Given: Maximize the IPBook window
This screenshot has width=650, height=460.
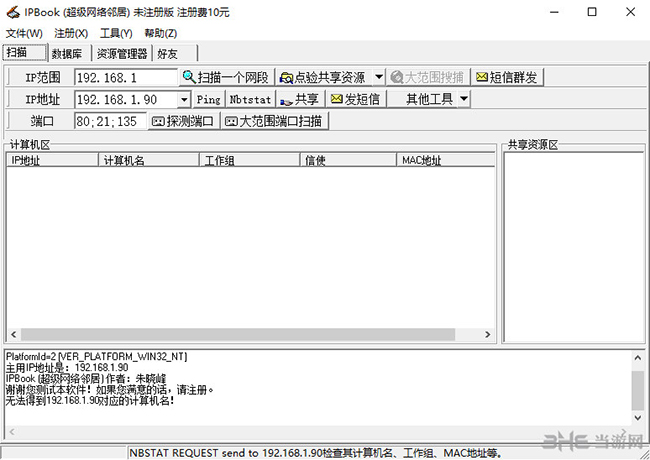Looking at the screenshot, I should click(x=592, y=12).
